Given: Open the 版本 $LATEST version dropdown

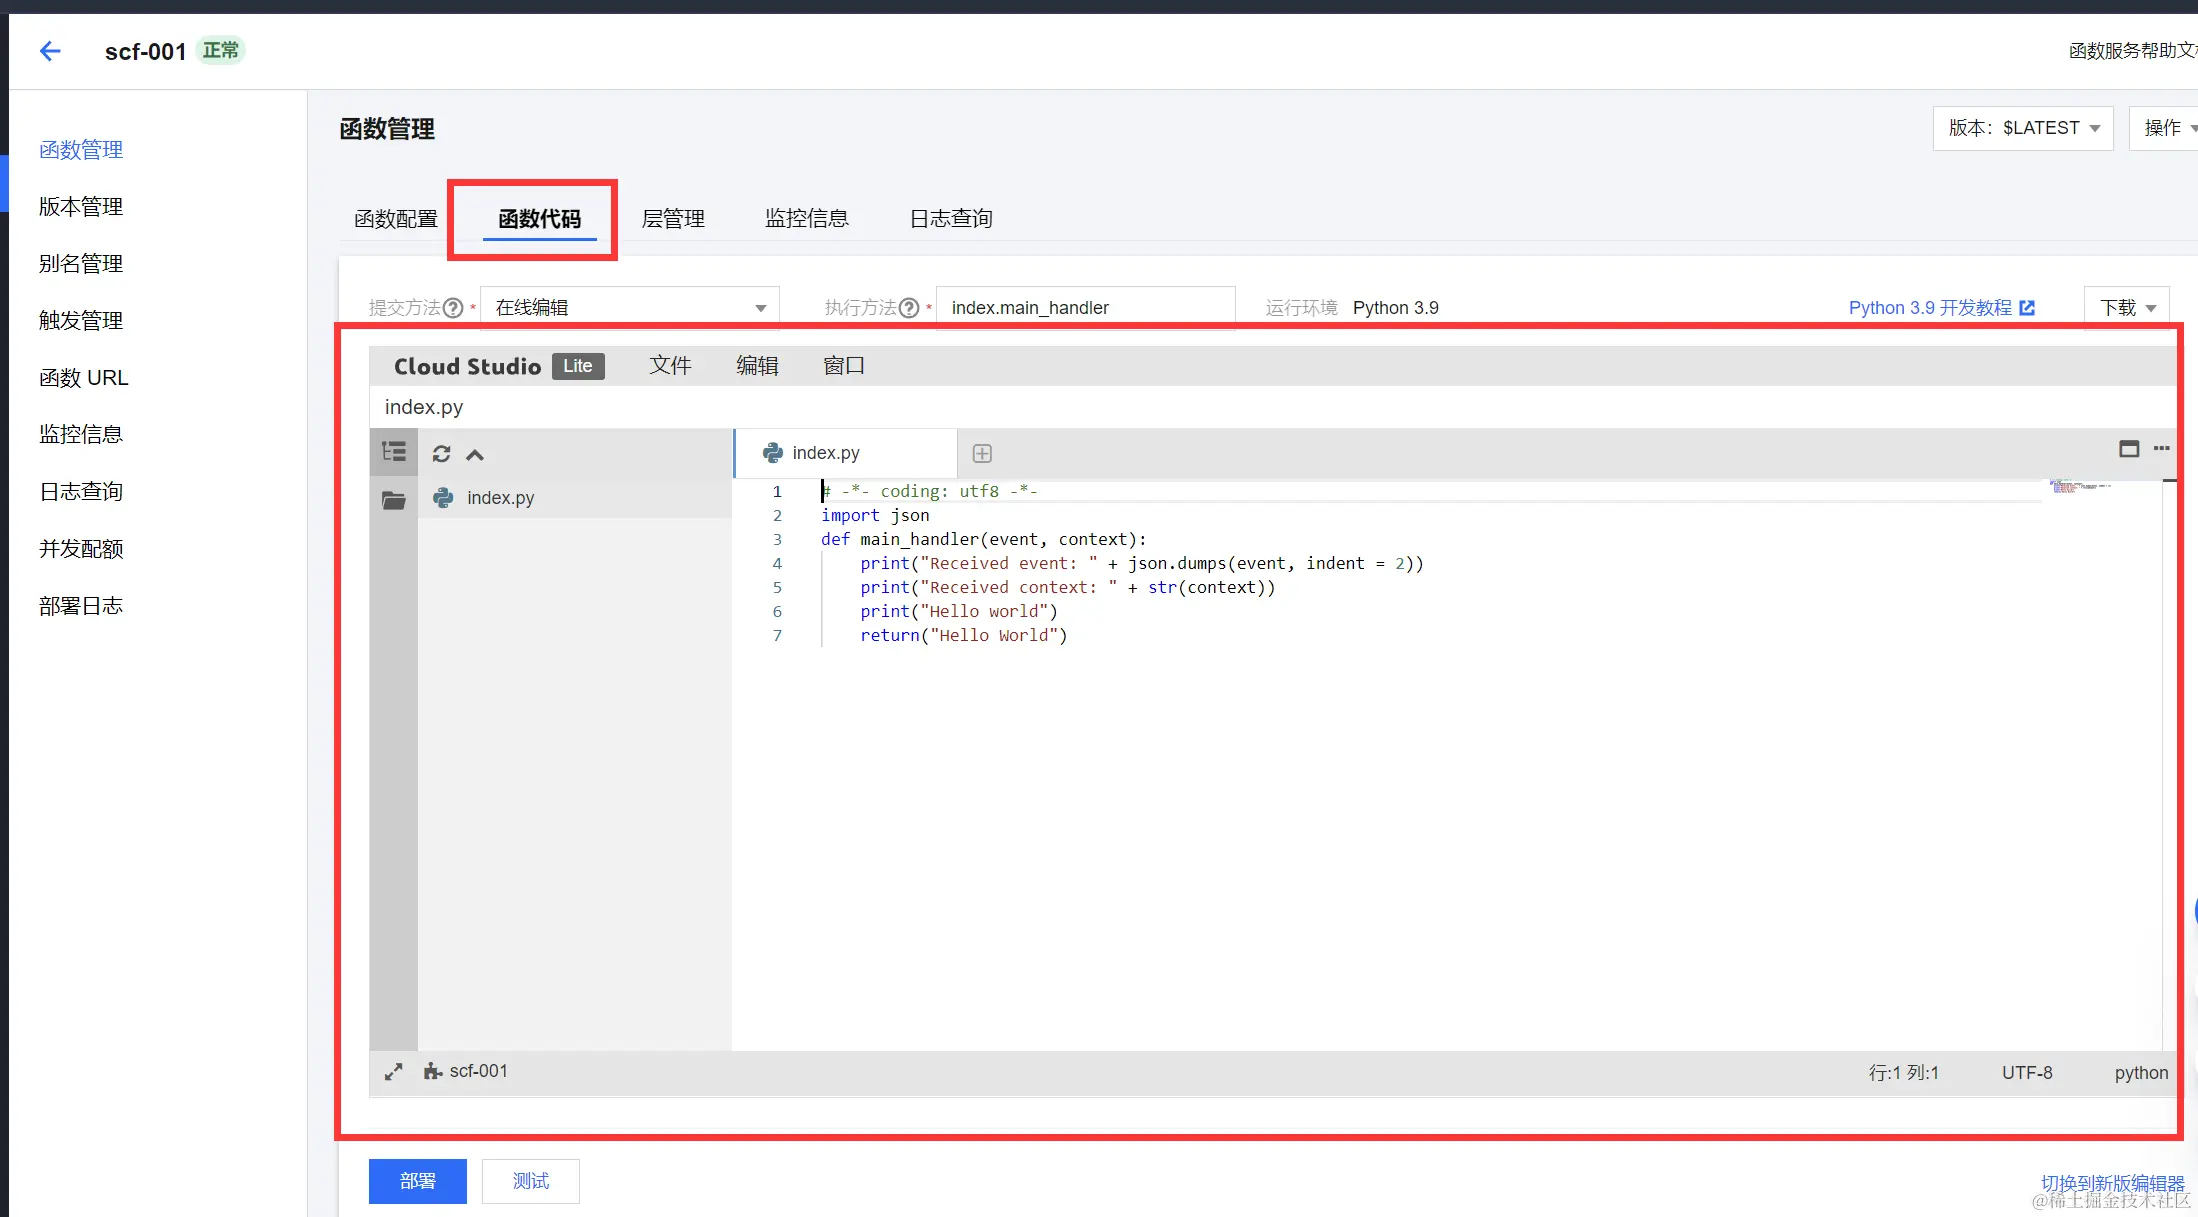Looking at the screenshot, I should [x=2022, y=128].
